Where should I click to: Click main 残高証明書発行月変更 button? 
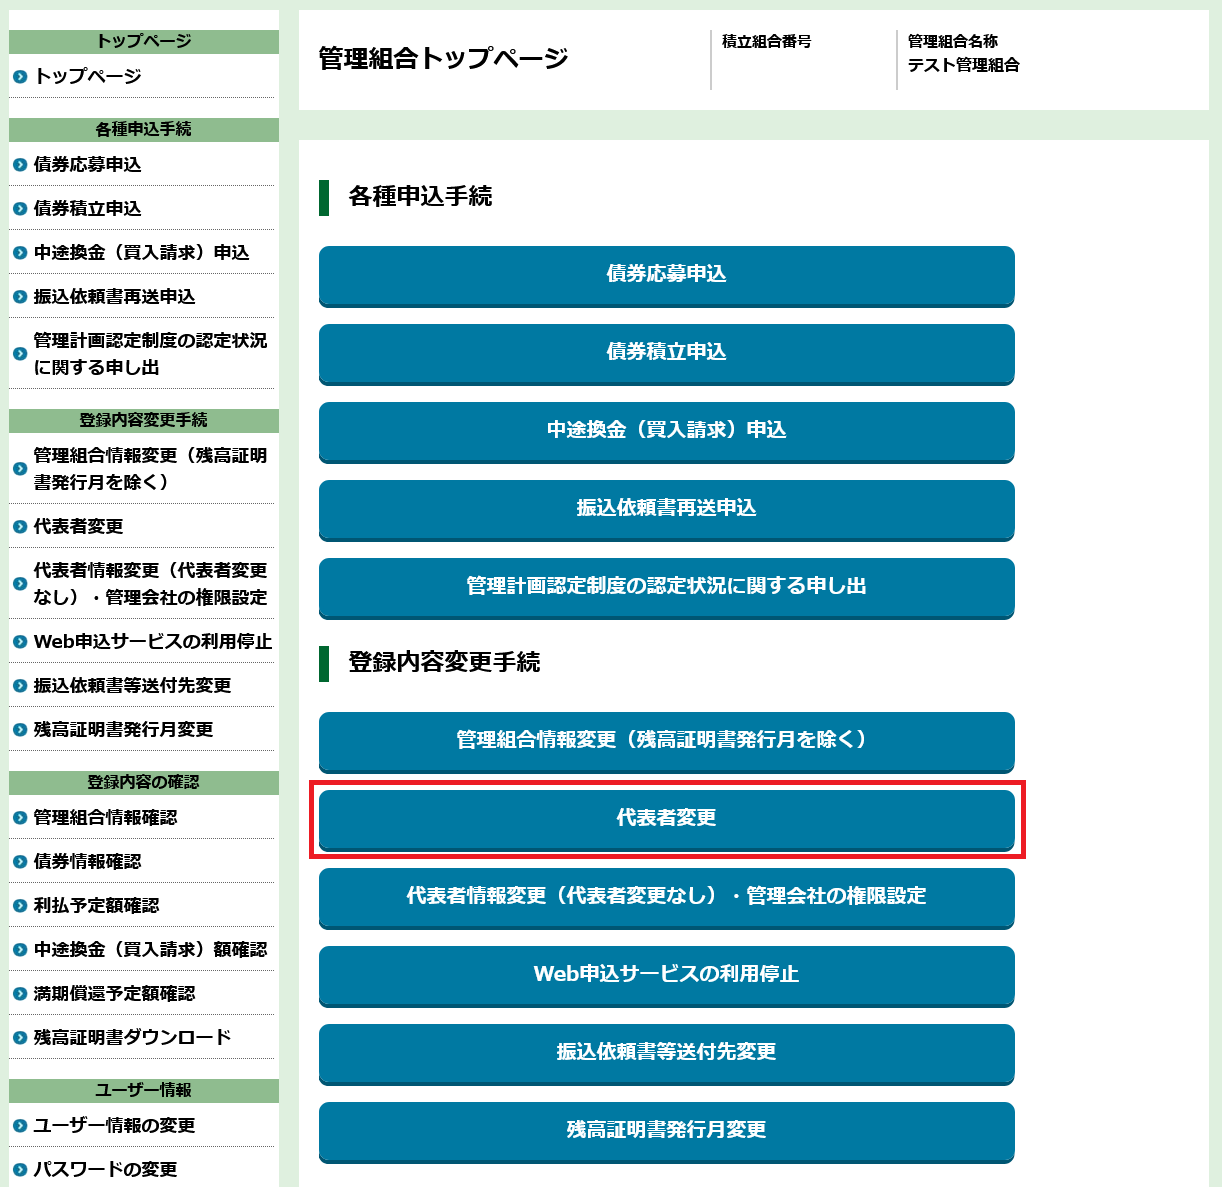(x=666, y=1131)
